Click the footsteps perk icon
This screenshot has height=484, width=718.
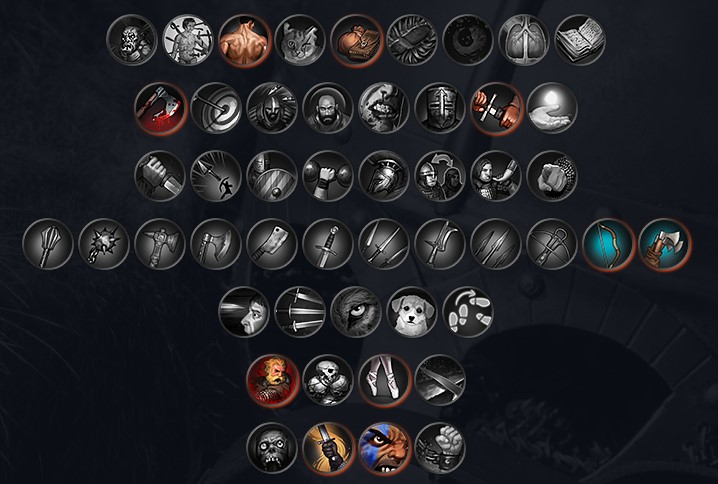[468, 312]
